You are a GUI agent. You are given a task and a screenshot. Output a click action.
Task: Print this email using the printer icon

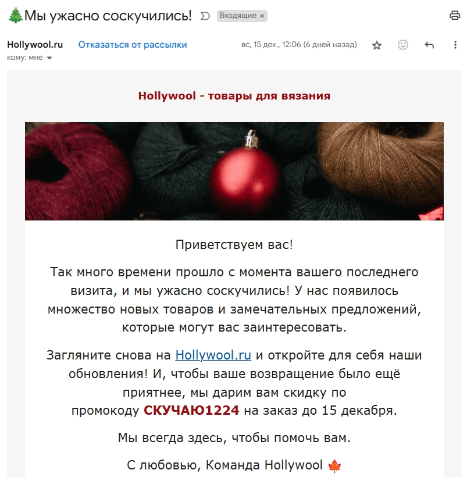455,15
